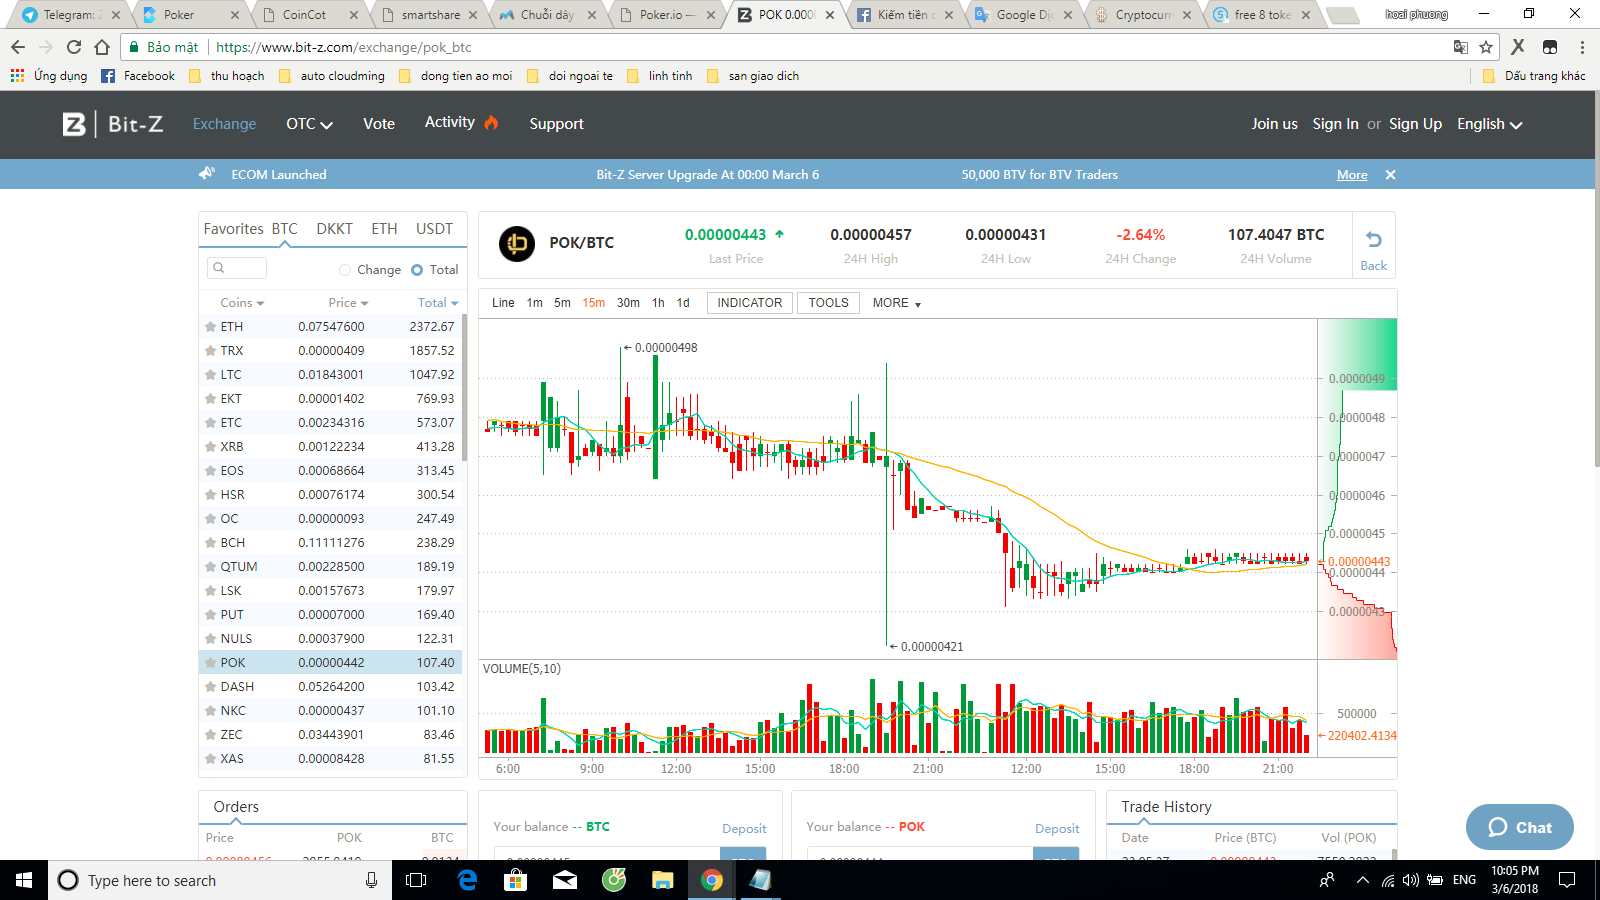The width and height of the screenshot is (1600, 900).
Task: Go to browser home page
Action: (102, 47)
